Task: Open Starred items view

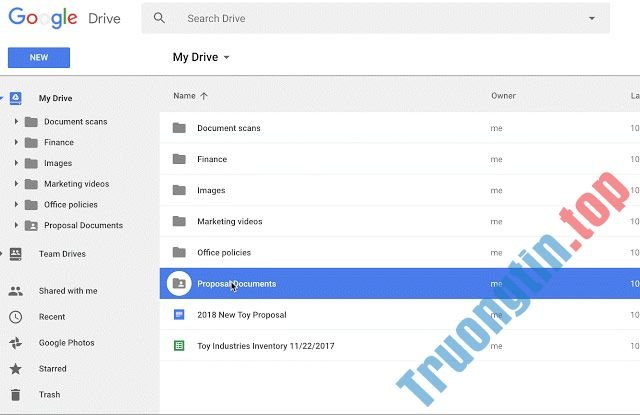Action: 52,368
